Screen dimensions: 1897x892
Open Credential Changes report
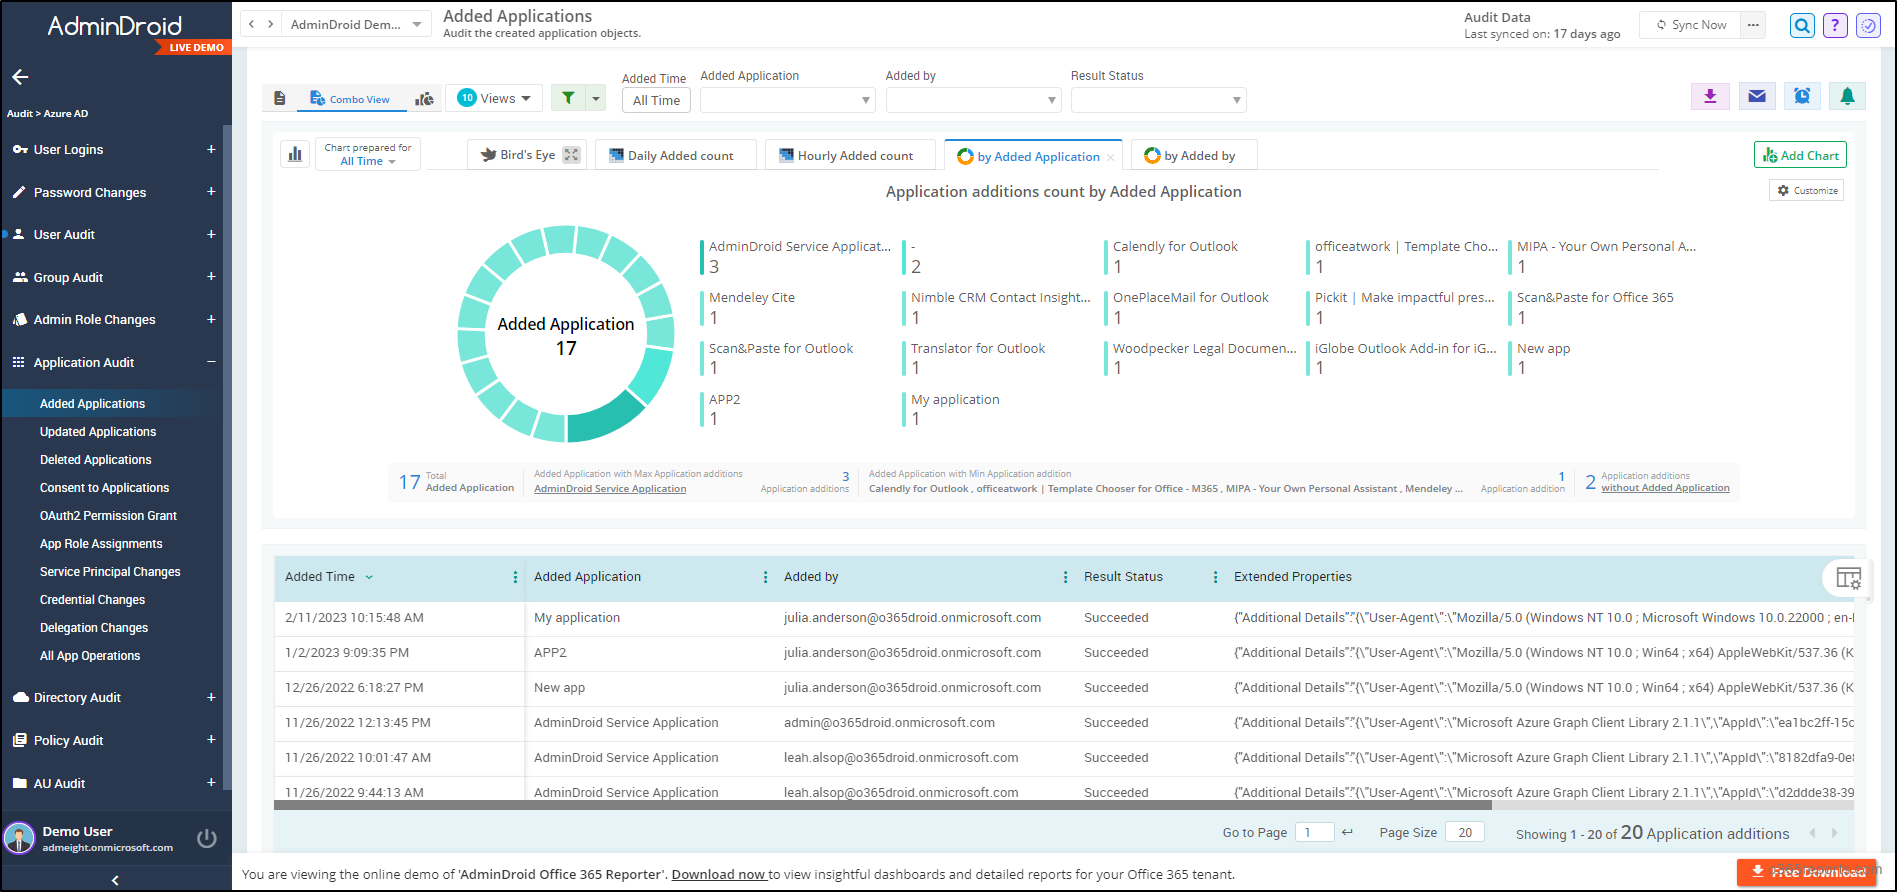click(92, 600)
